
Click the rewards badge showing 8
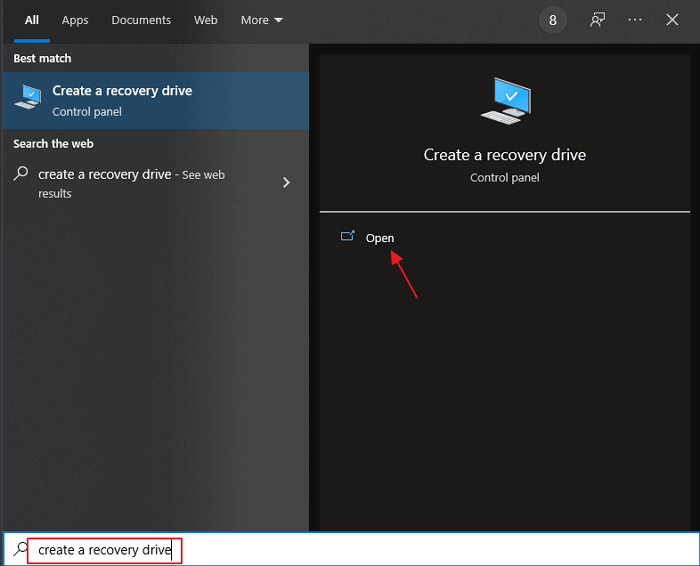[x=553, y=20]
